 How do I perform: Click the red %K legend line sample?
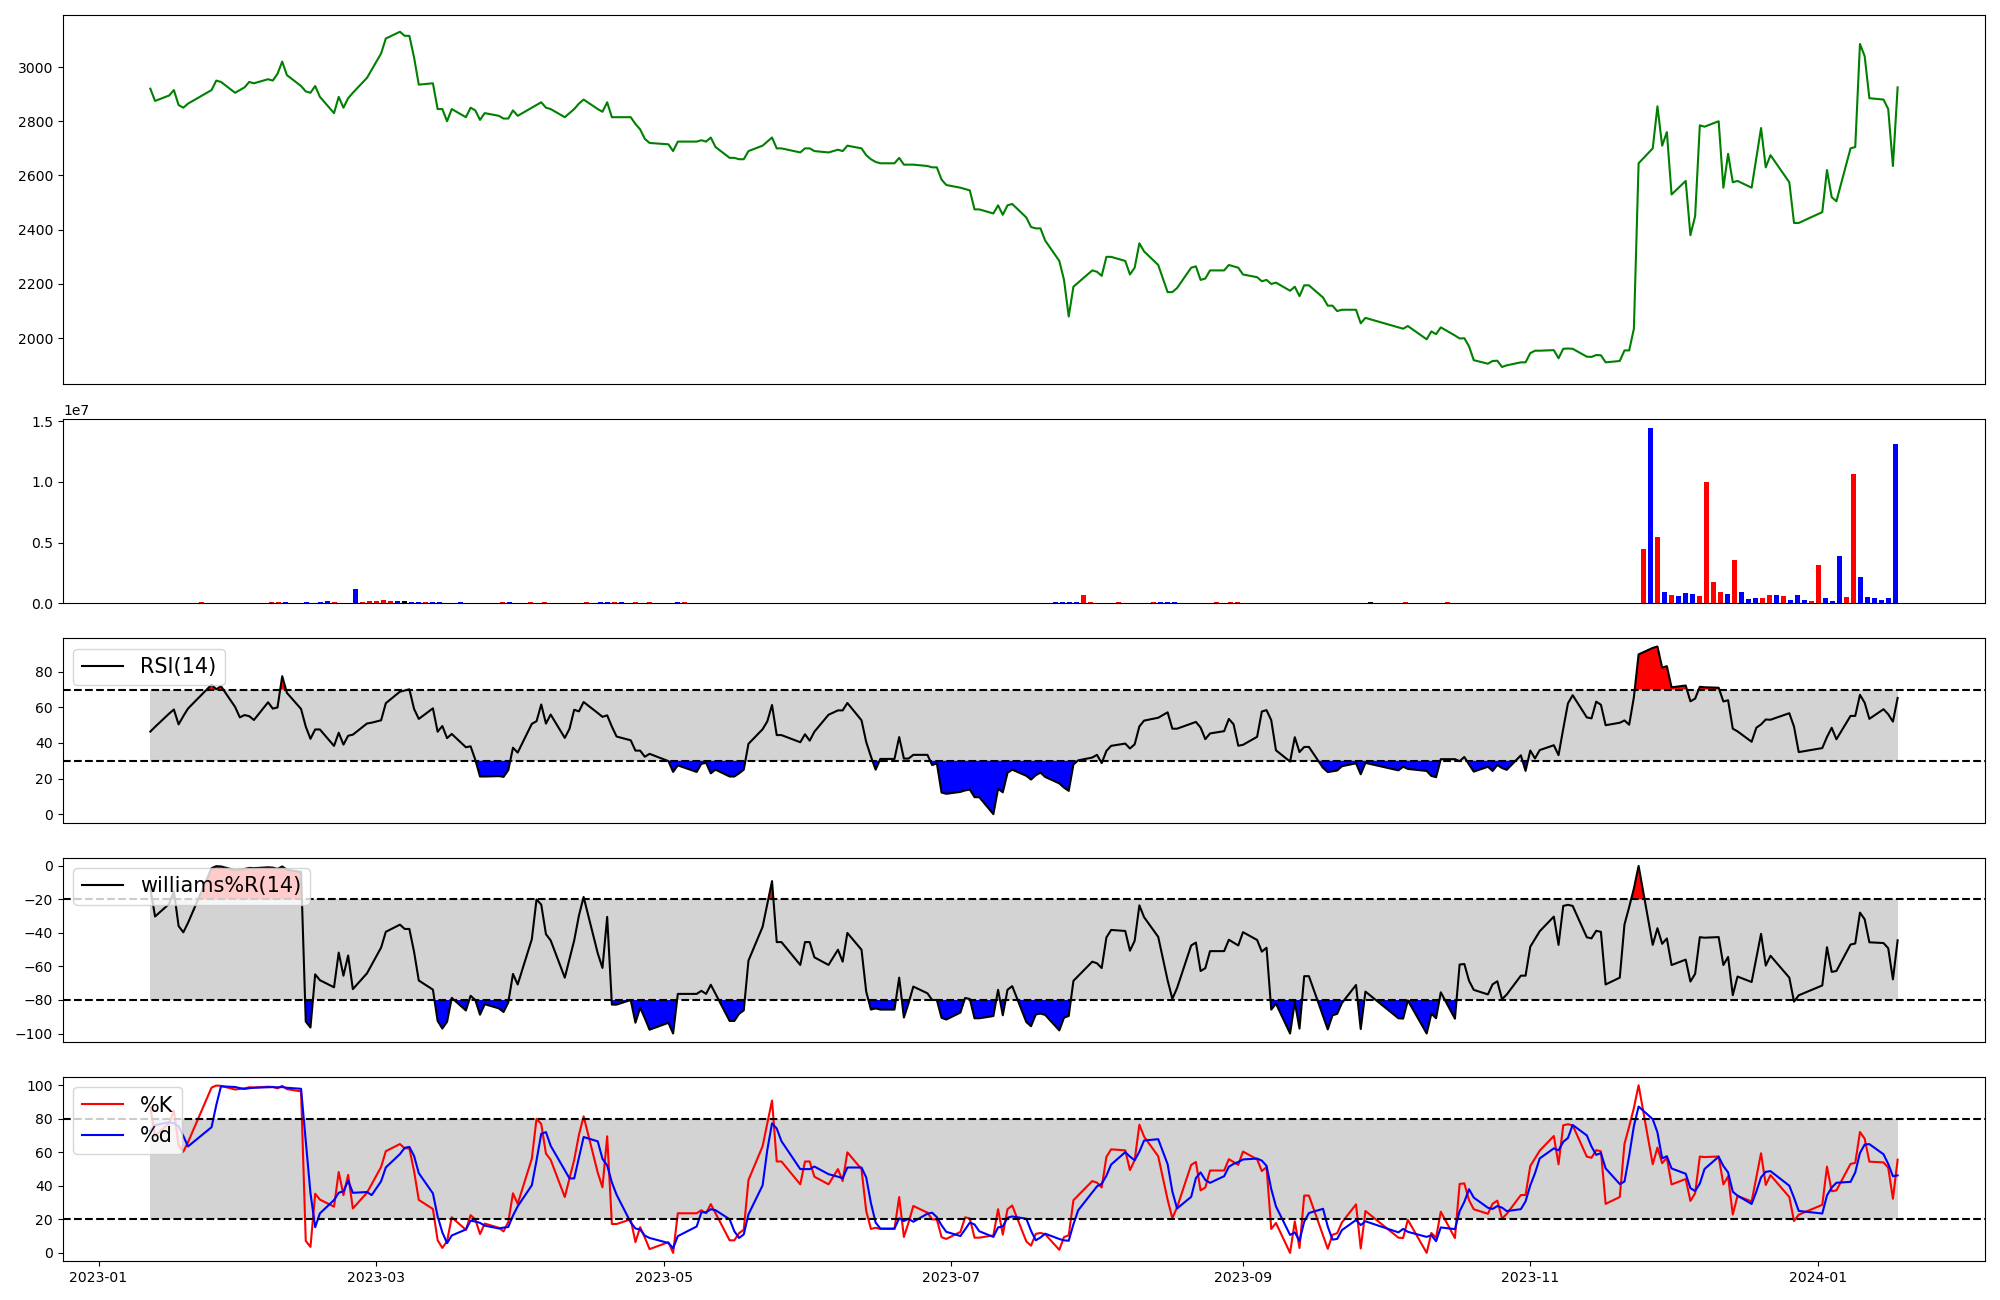click(102, 1104)
